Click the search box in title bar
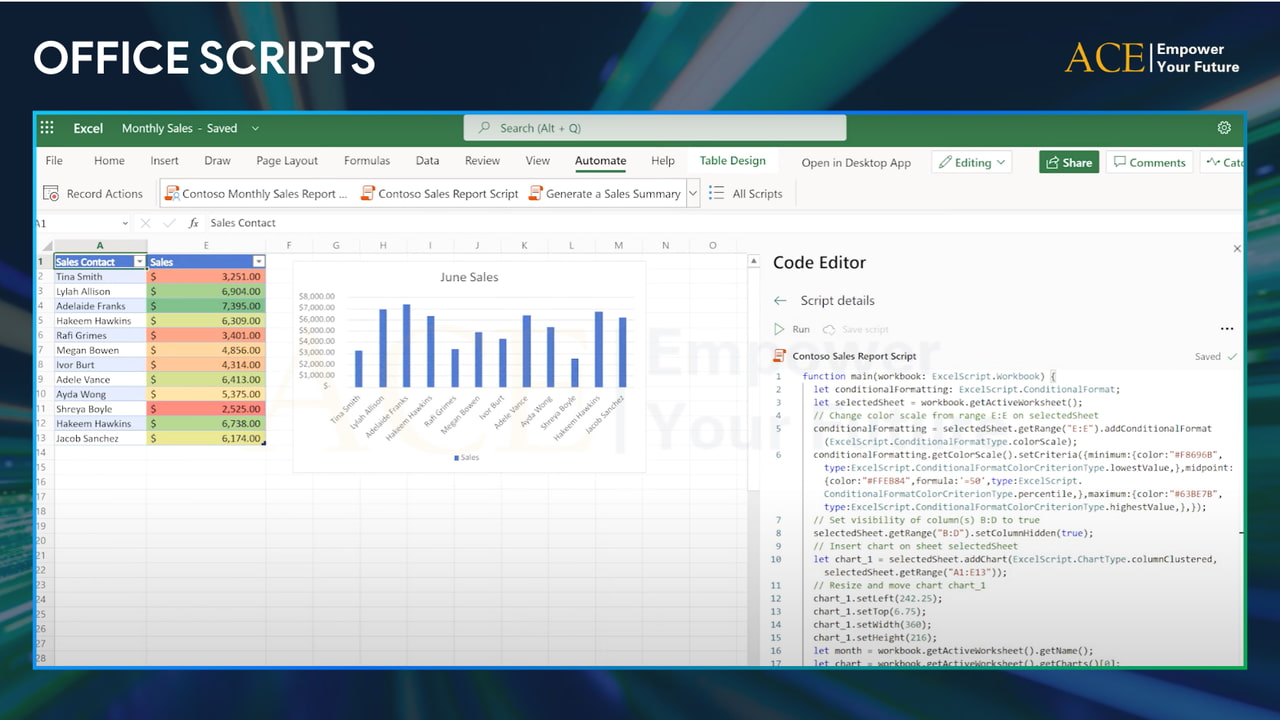1280x720 pixels. pos(655,128)
